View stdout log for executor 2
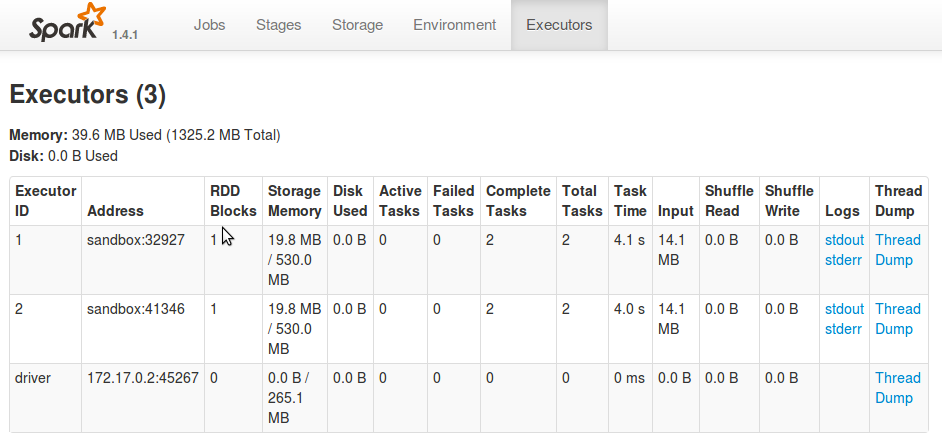The image size is (942, 440). coord(844,309)
